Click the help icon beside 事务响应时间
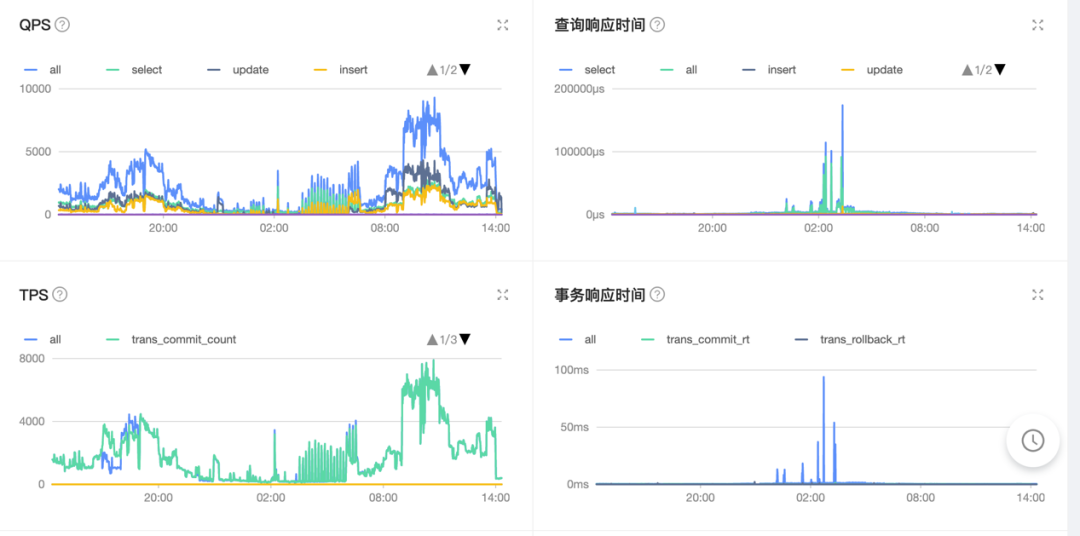1080x536 pixels. pyautogui.click(x=657, y=294)
